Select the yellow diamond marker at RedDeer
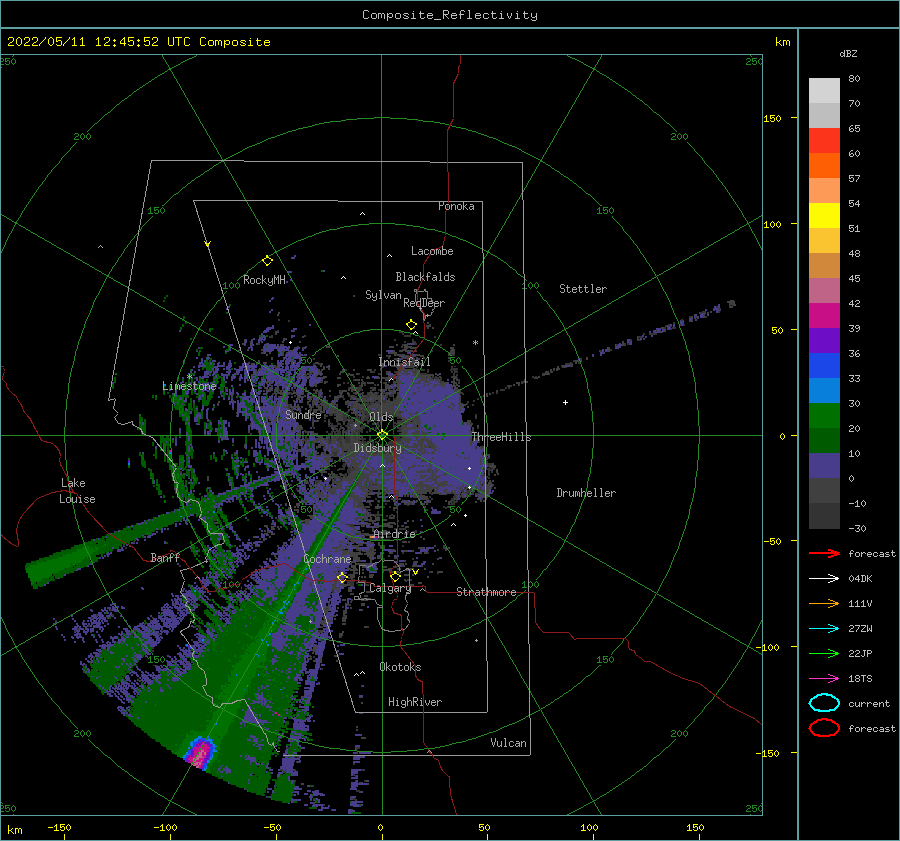 411,324
